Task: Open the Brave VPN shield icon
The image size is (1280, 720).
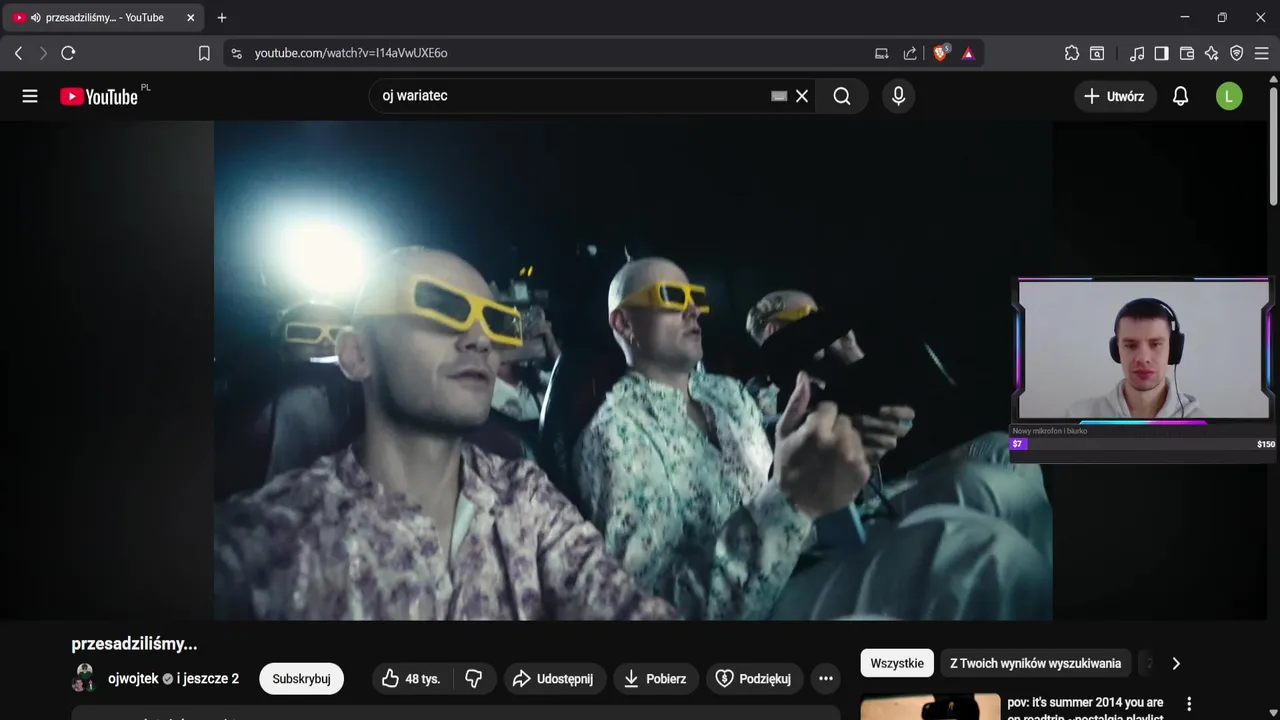Action: 1237,53
